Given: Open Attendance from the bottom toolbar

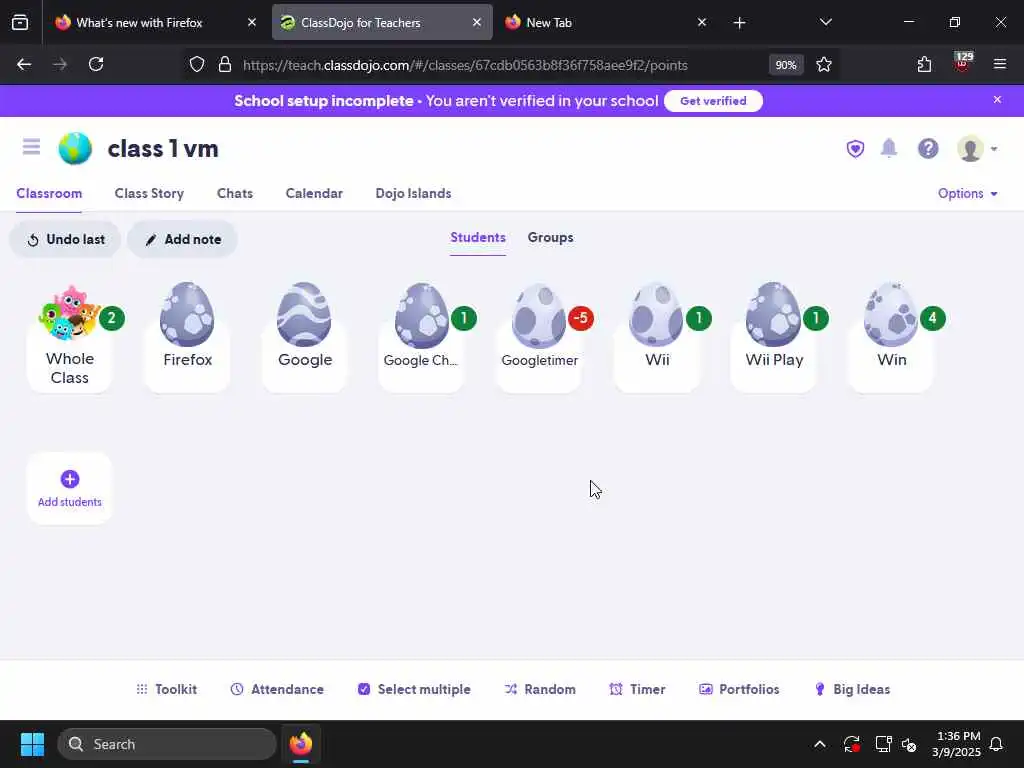Looking at the screenshot, I should coord(277,690).
